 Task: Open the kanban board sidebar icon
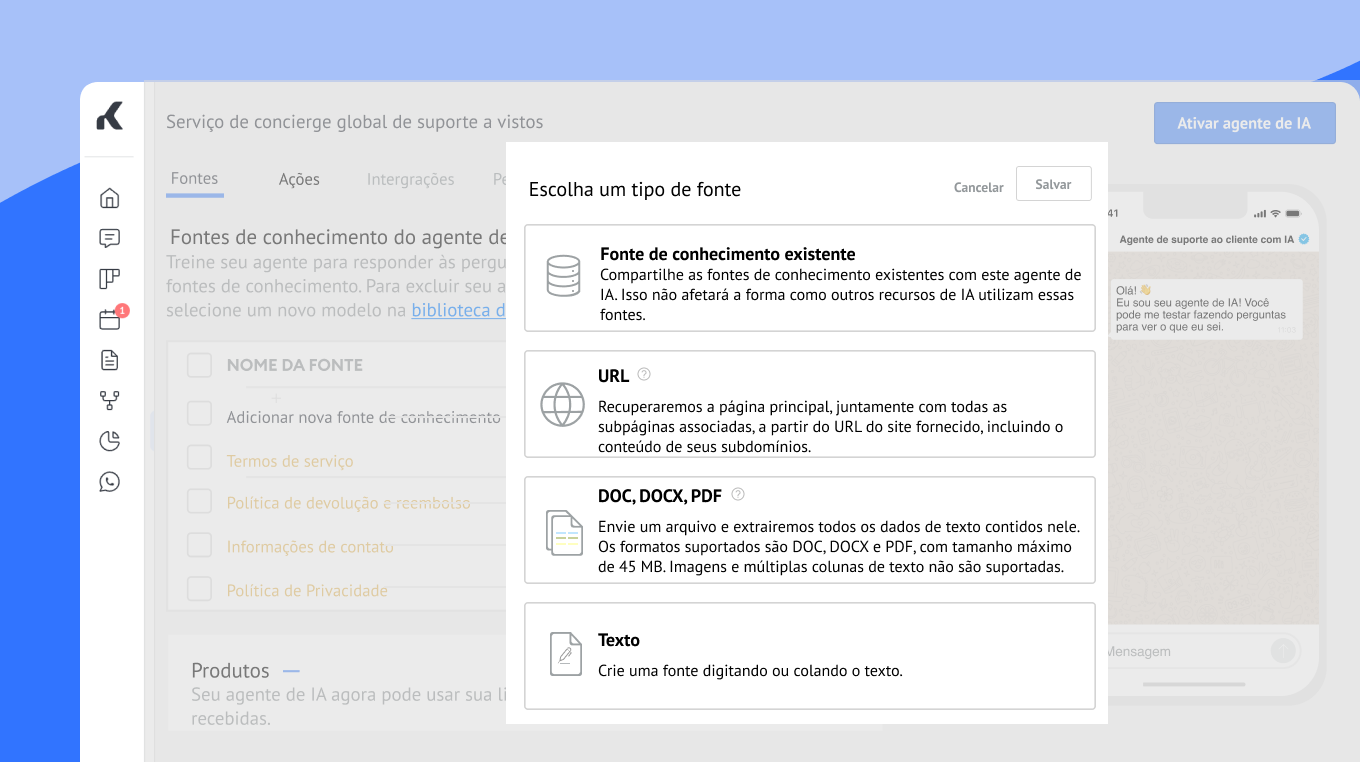tap(110, 279)
